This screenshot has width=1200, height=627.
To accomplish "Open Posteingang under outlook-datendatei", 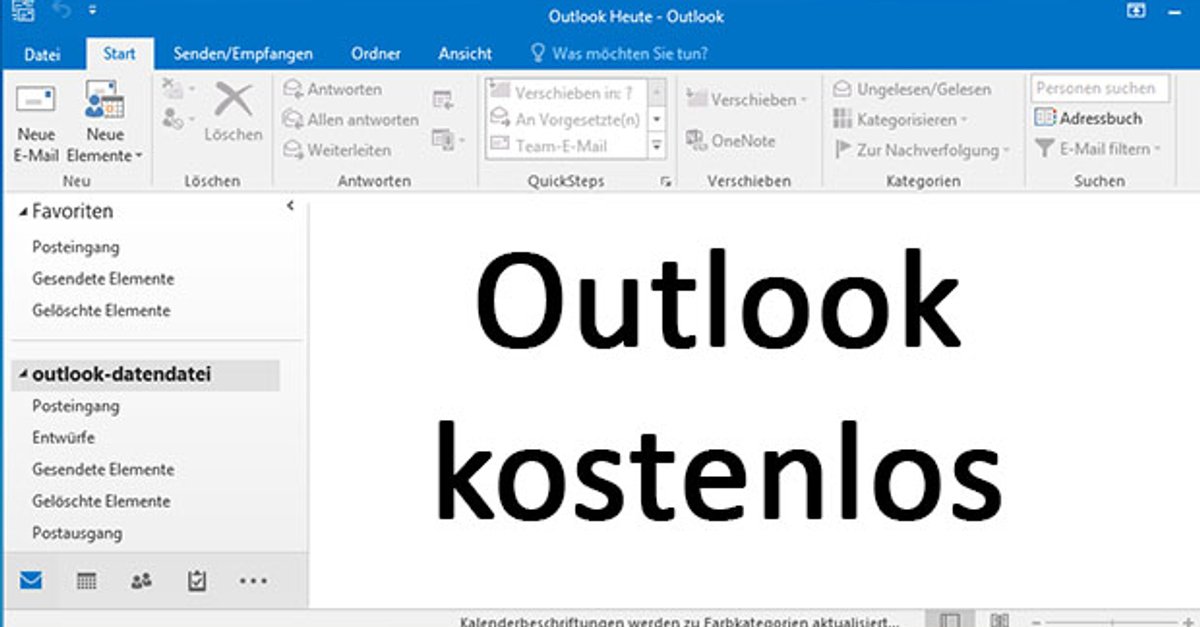I will [76, 406].
